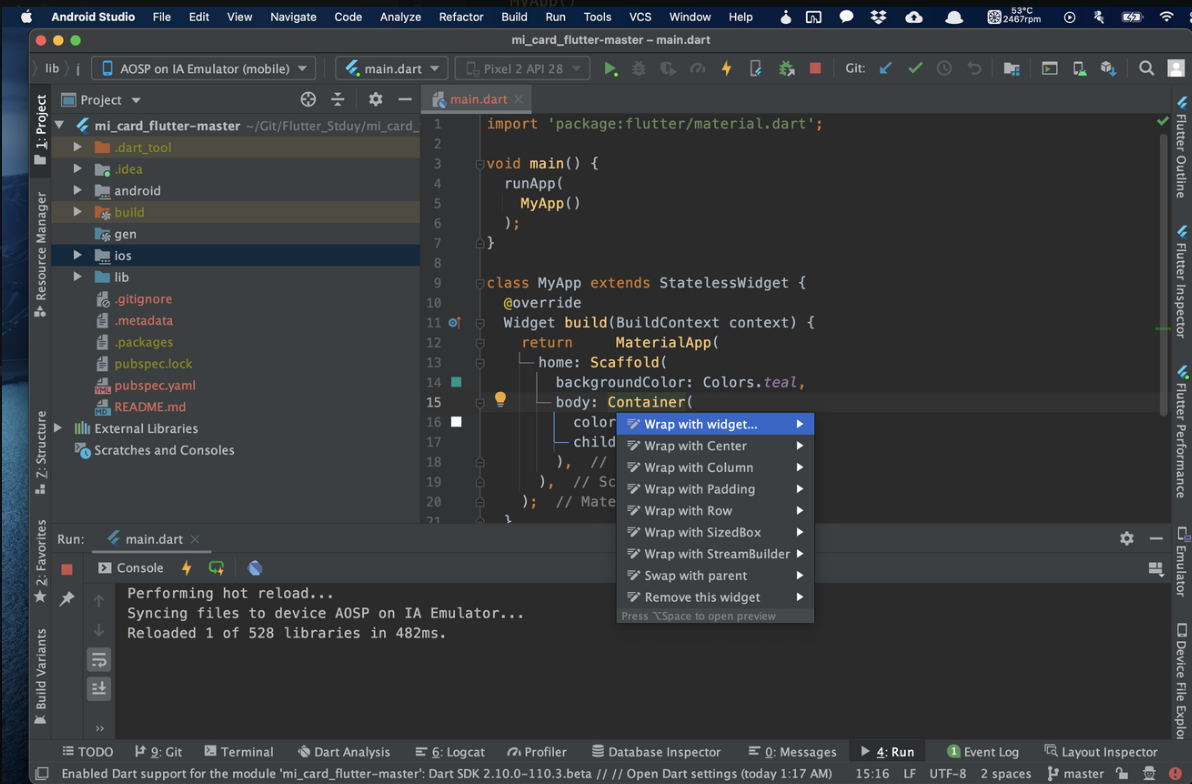Click the teal color swatch on line 14
This screenshot has width=1192, height=784.
(456, 382)
